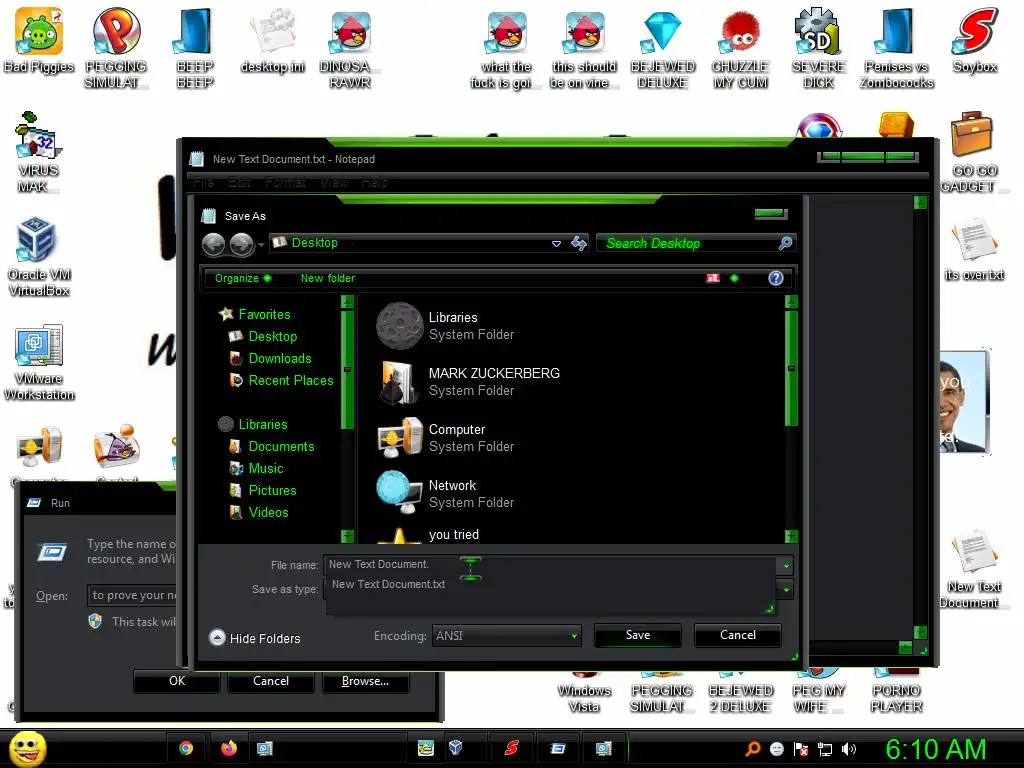1024x768 pixels.
Task: Select New Text Document.txt autocomplete suggestion
Action: (388, 584)
